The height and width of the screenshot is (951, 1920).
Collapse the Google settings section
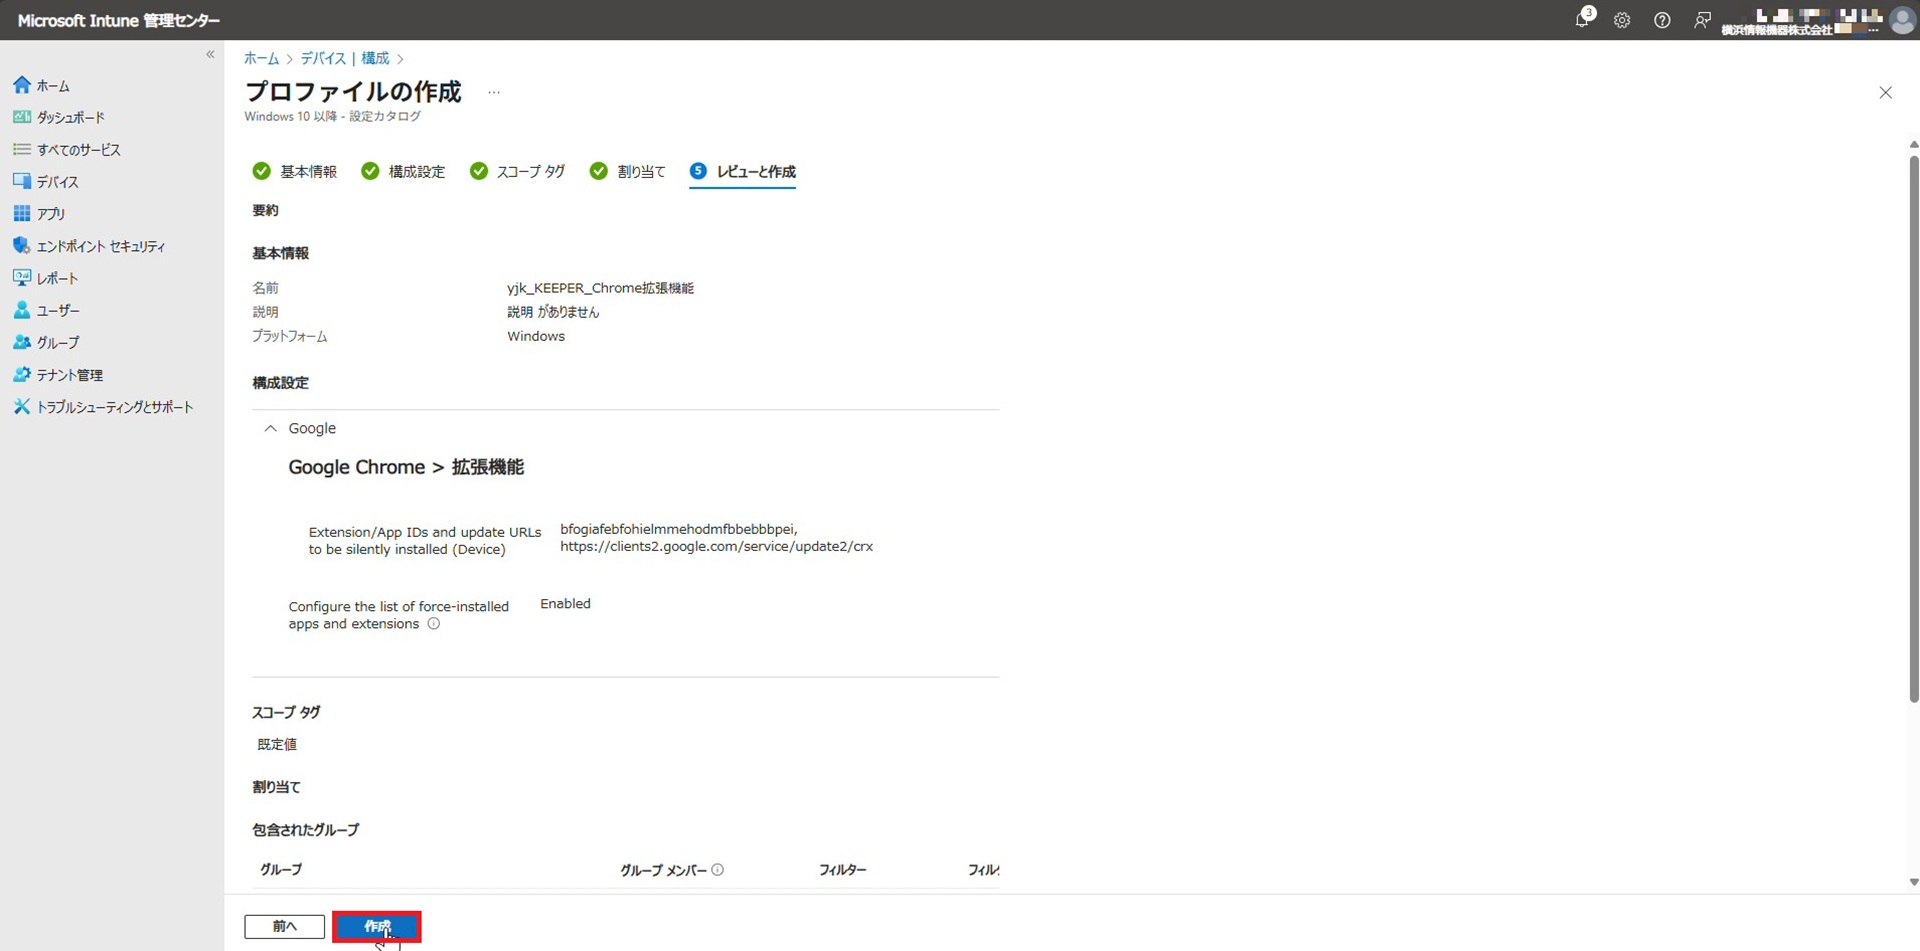[270, 428]
